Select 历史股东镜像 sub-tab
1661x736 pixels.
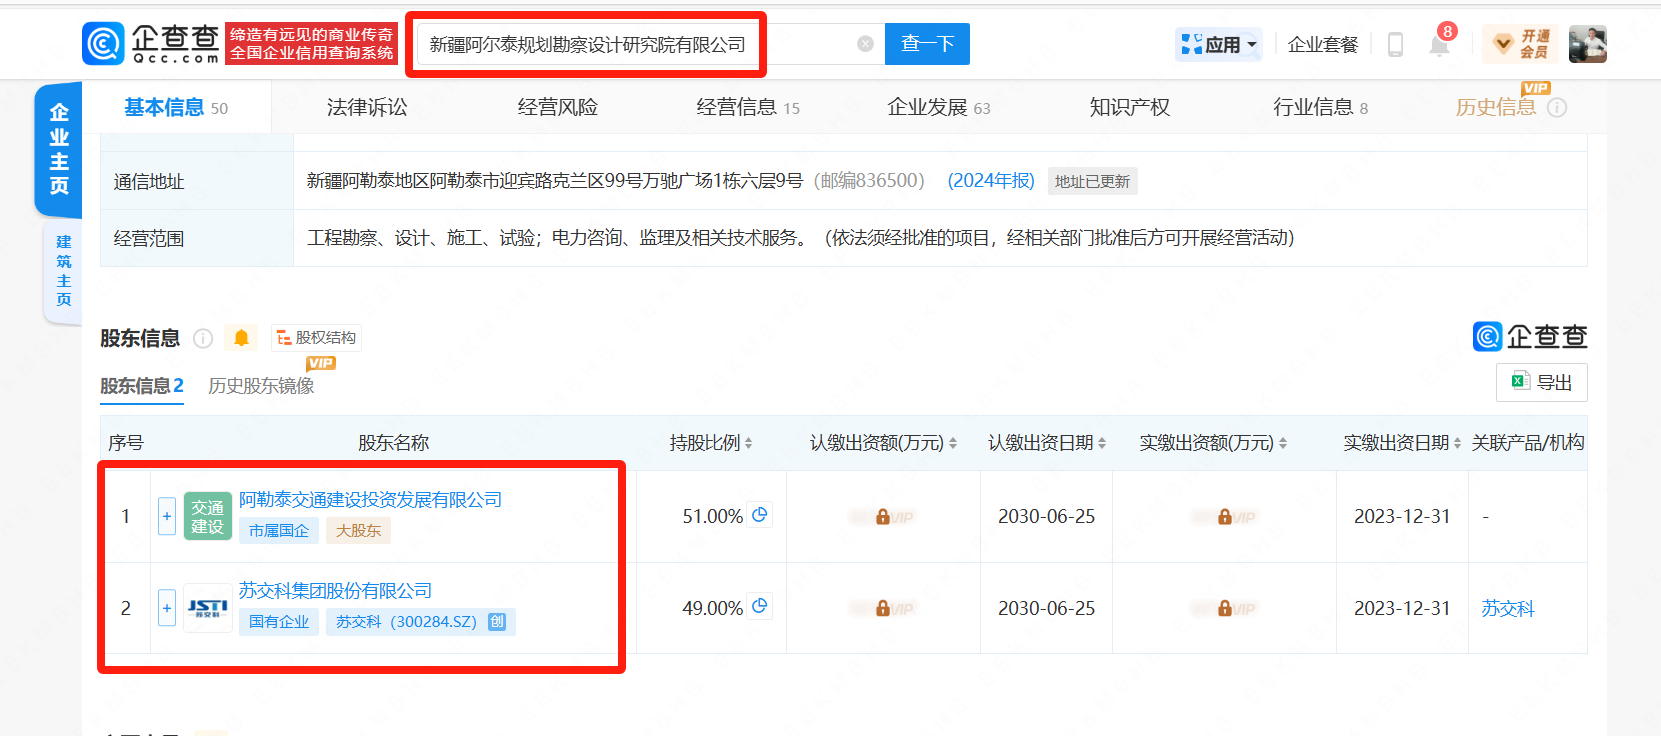(x=261, y=386)
